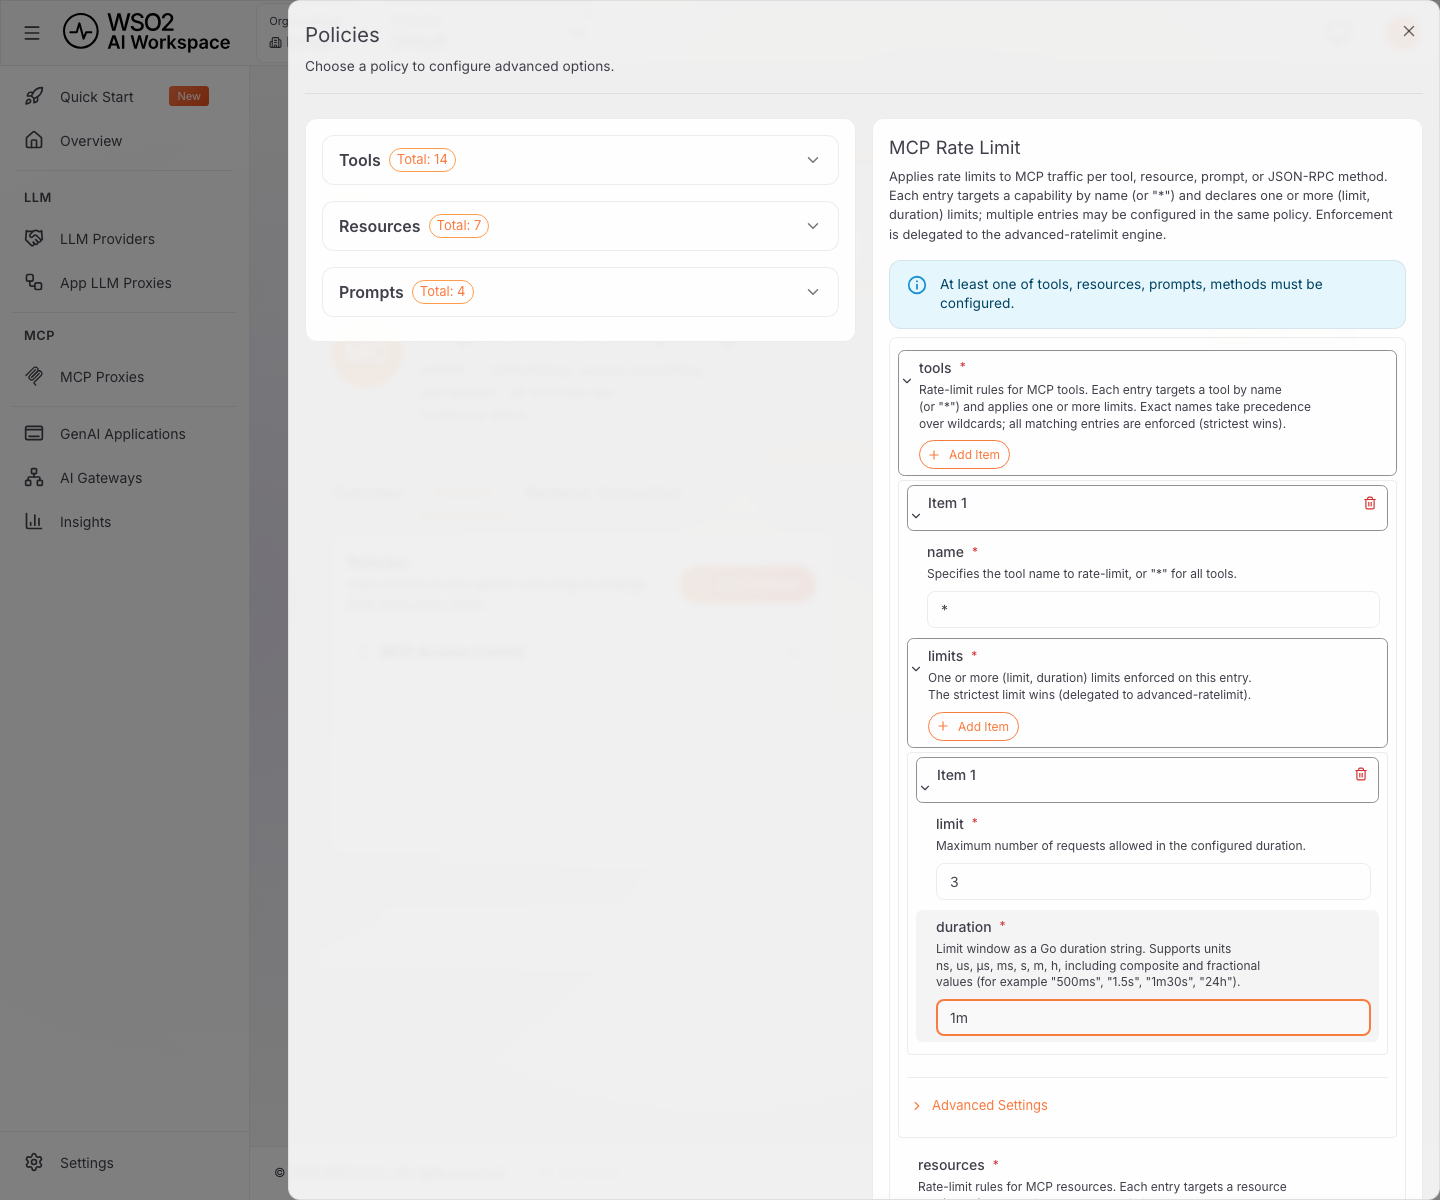Click the New badge beside Quick Start
The height and width of the screenshot is (1200, 1440).
tap(189, 96)
